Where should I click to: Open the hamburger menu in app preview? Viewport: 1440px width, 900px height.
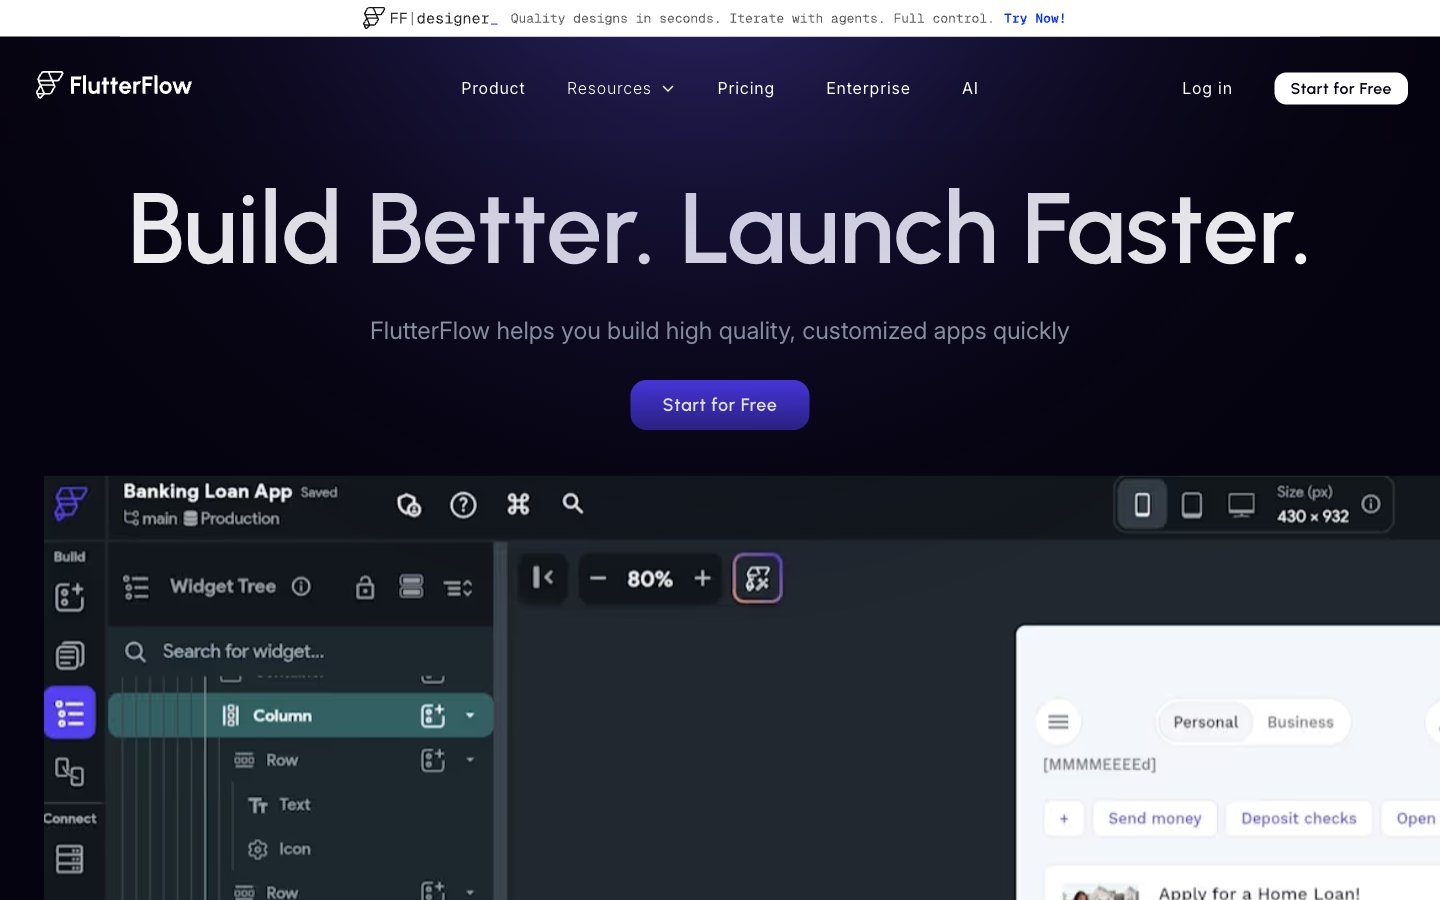[x=1058, y=722]
